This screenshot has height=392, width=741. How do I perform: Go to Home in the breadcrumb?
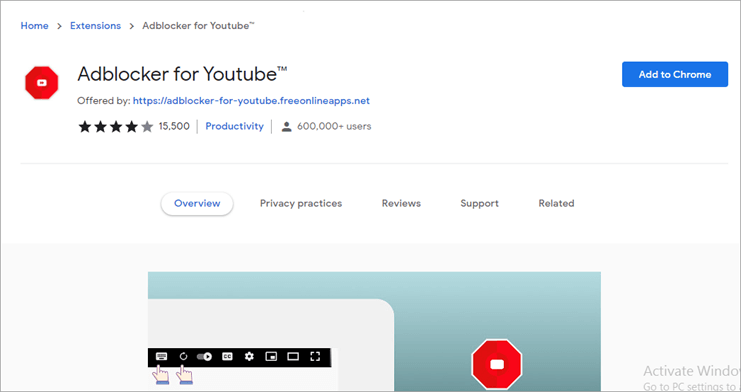coord(34,26)
